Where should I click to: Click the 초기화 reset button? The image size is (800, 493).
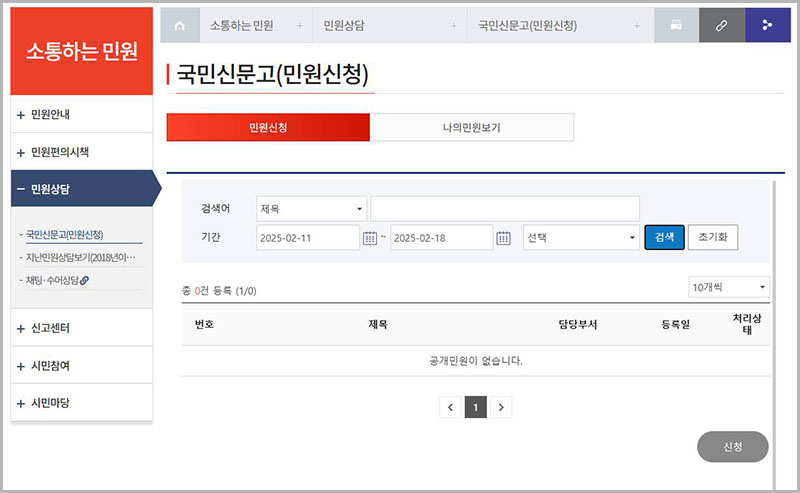pos(713,237)
